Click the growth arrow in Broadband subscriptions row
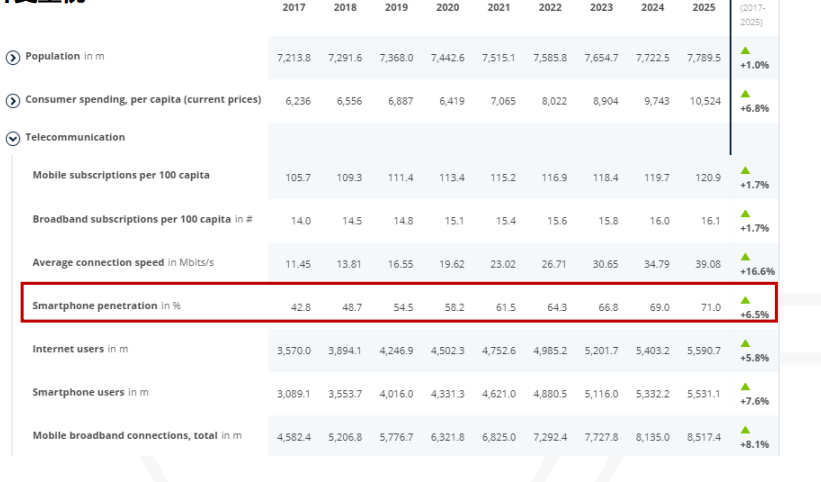Image resolution: width=821 pixels, height=482 pixels. coord(745,213)
